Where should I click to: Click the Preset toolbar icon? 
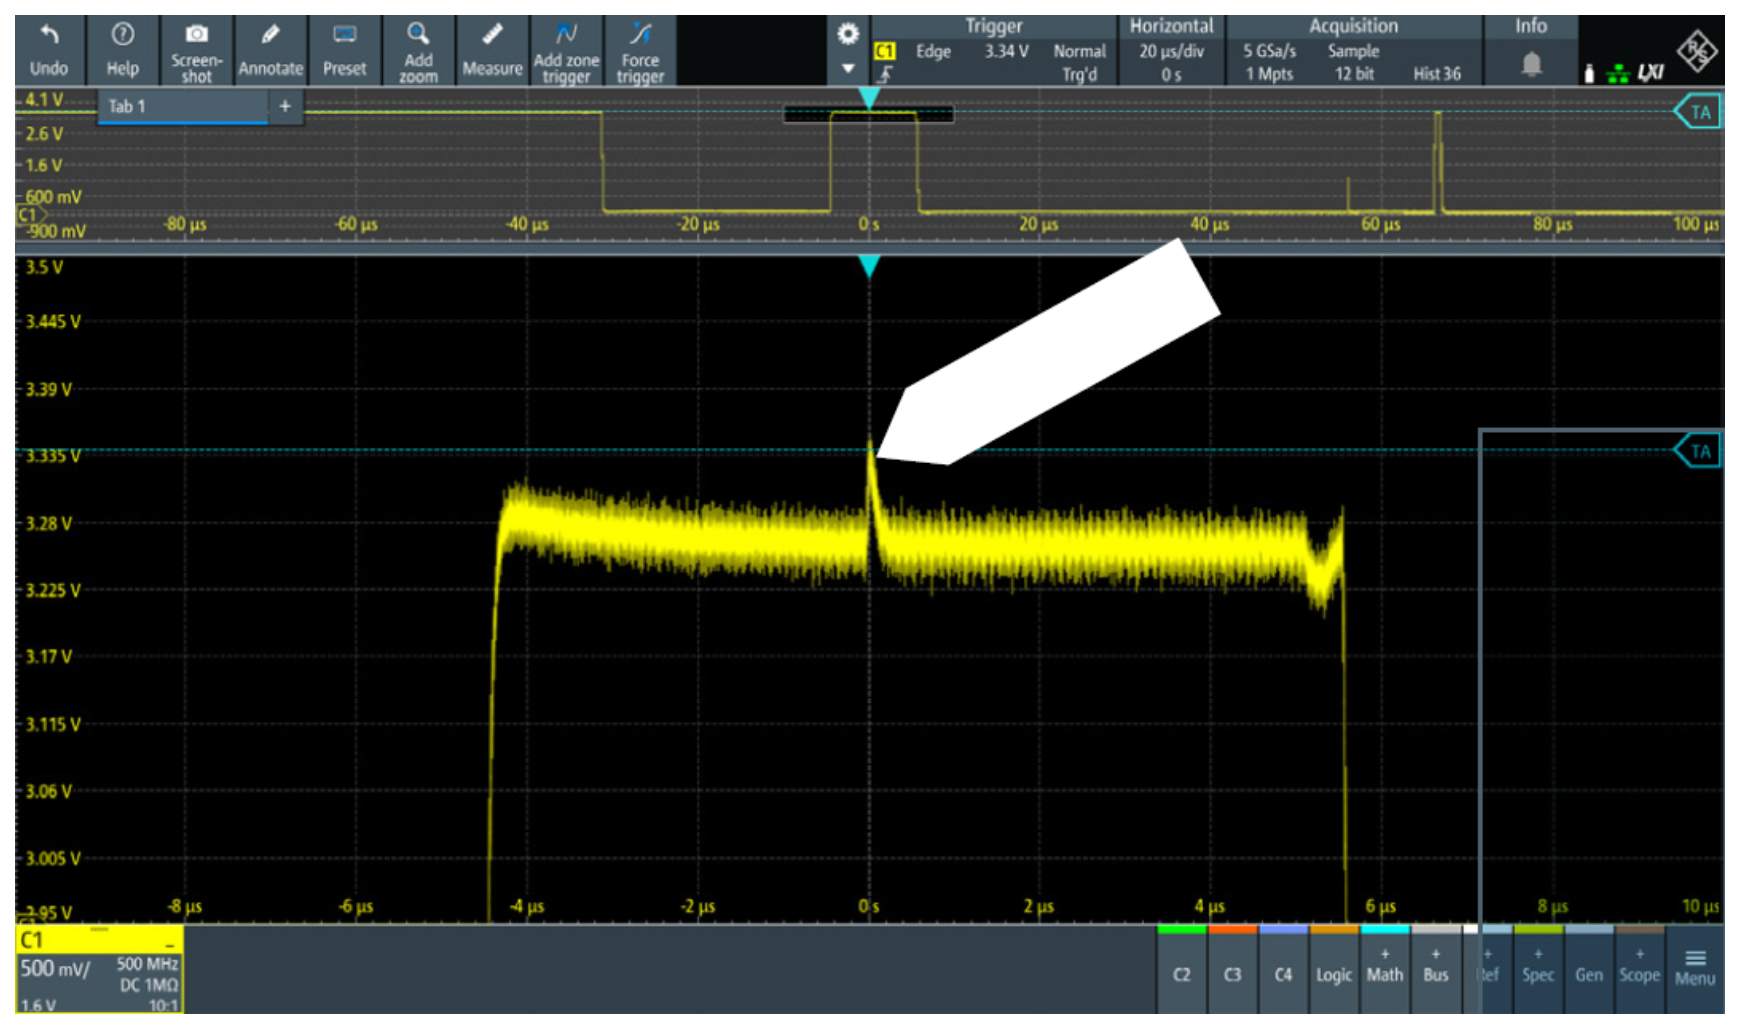[344, 36]
